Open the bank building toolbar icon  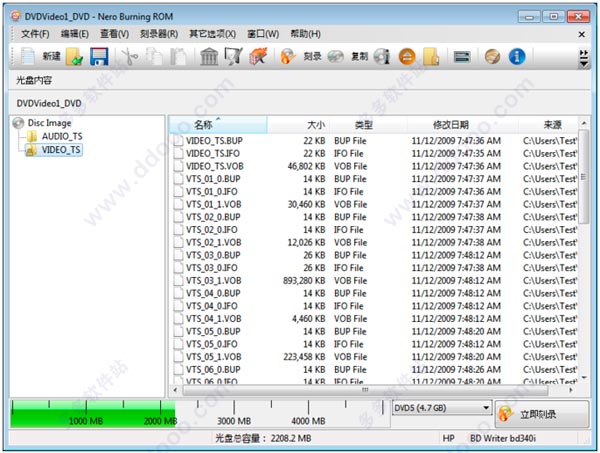209,57
